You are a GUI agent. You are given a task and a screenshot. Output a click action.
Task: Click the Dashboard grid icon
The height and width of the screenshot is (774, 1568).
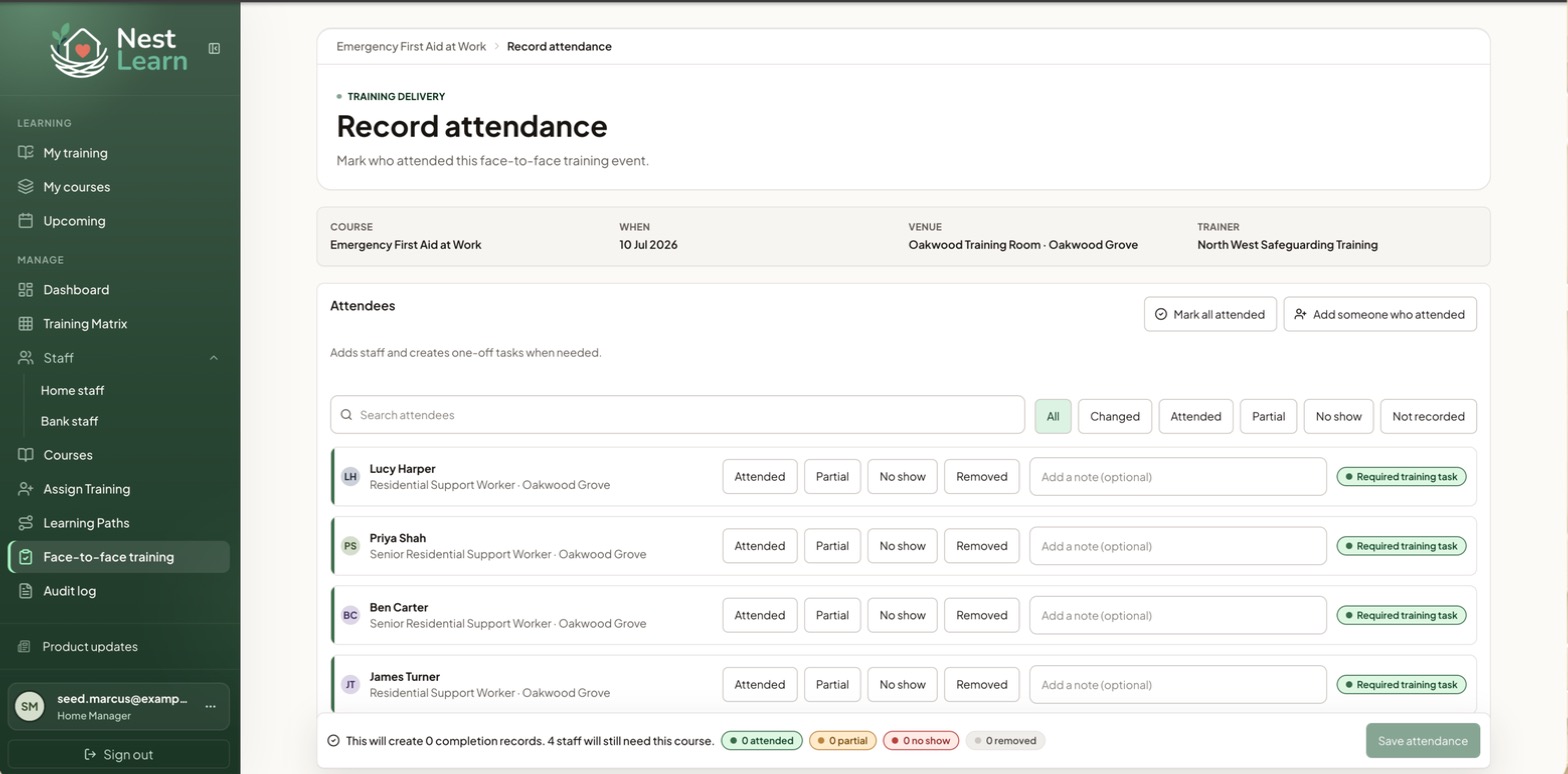26,290
